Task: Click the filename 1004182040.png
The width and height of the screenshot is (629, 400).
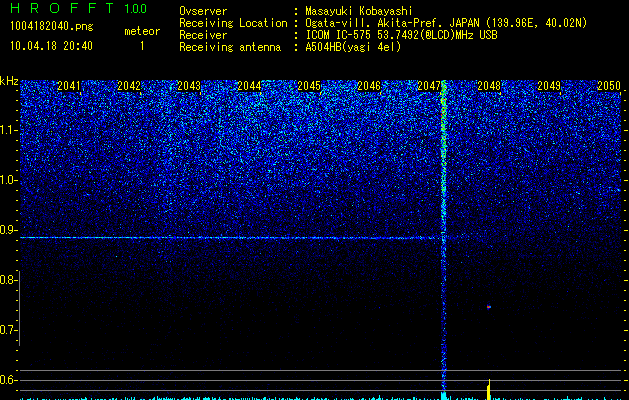Action: (x=52, y=26)
